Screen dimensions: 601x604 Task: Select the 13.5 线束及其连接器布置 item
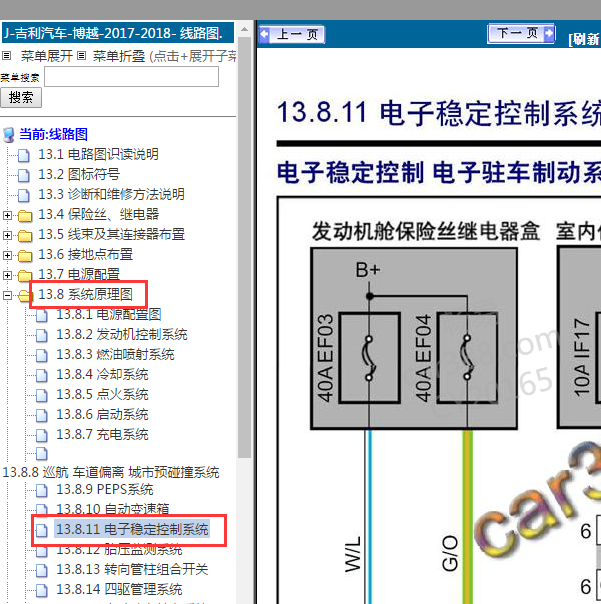click(111, 234)
